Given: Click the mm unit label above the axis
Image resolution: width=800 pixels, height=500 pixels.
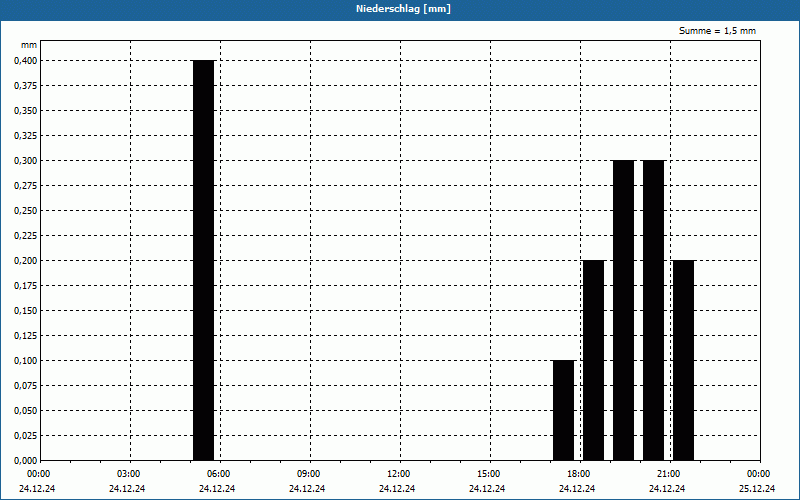Looking at the screenshot, I should click(x=29, y=45).
